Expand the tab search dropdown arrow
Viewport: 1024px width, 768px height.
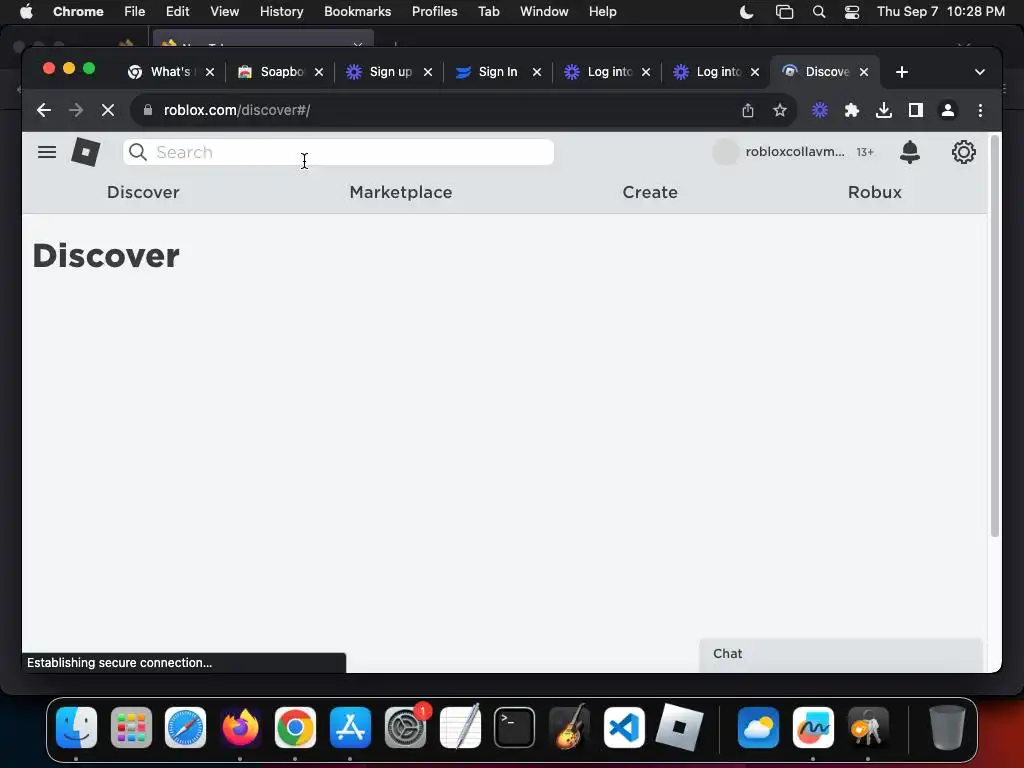pos(980,72)
